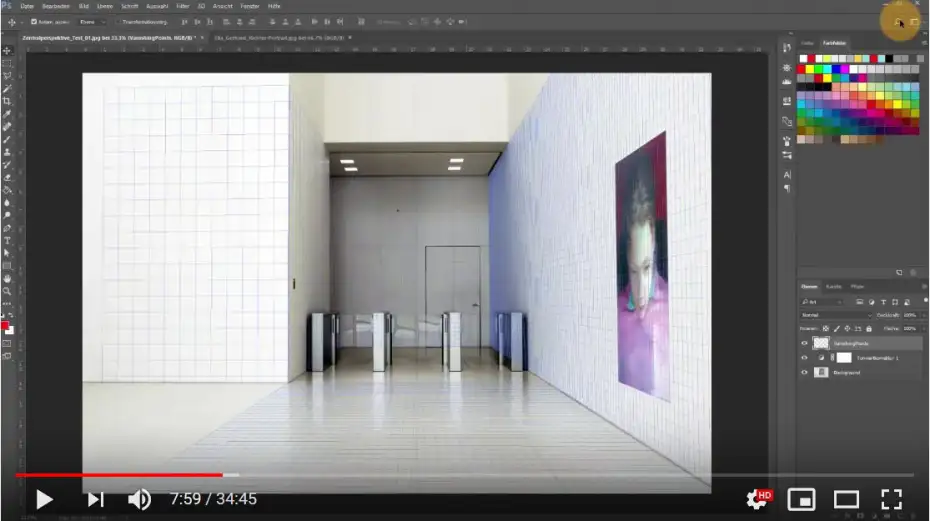Image resolution: width=930 pixels, height=521 pixels.
Task: Hide the Tonwertkorrektur 1 layer
Action: (804, 358)
